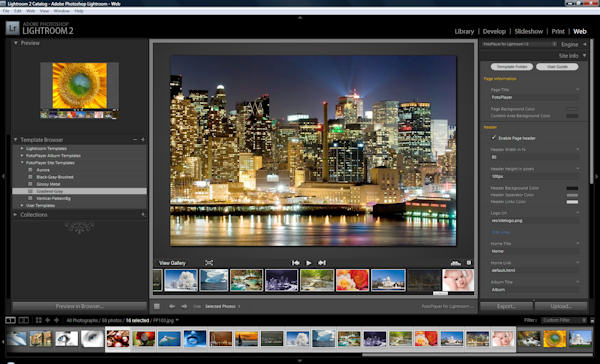Select the main window display icon in filmstrip bar
The height and width of the screenshot is (364, 600).
[11, 320]
